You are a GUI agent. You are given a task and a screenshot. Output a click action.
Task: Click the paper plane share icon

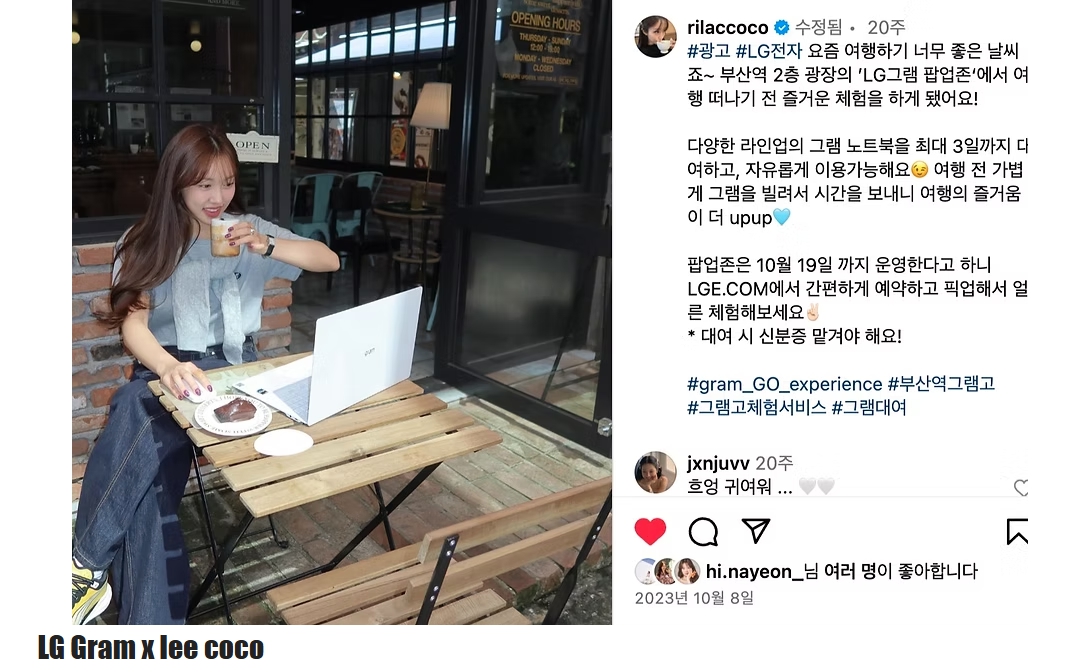[756, 530]
